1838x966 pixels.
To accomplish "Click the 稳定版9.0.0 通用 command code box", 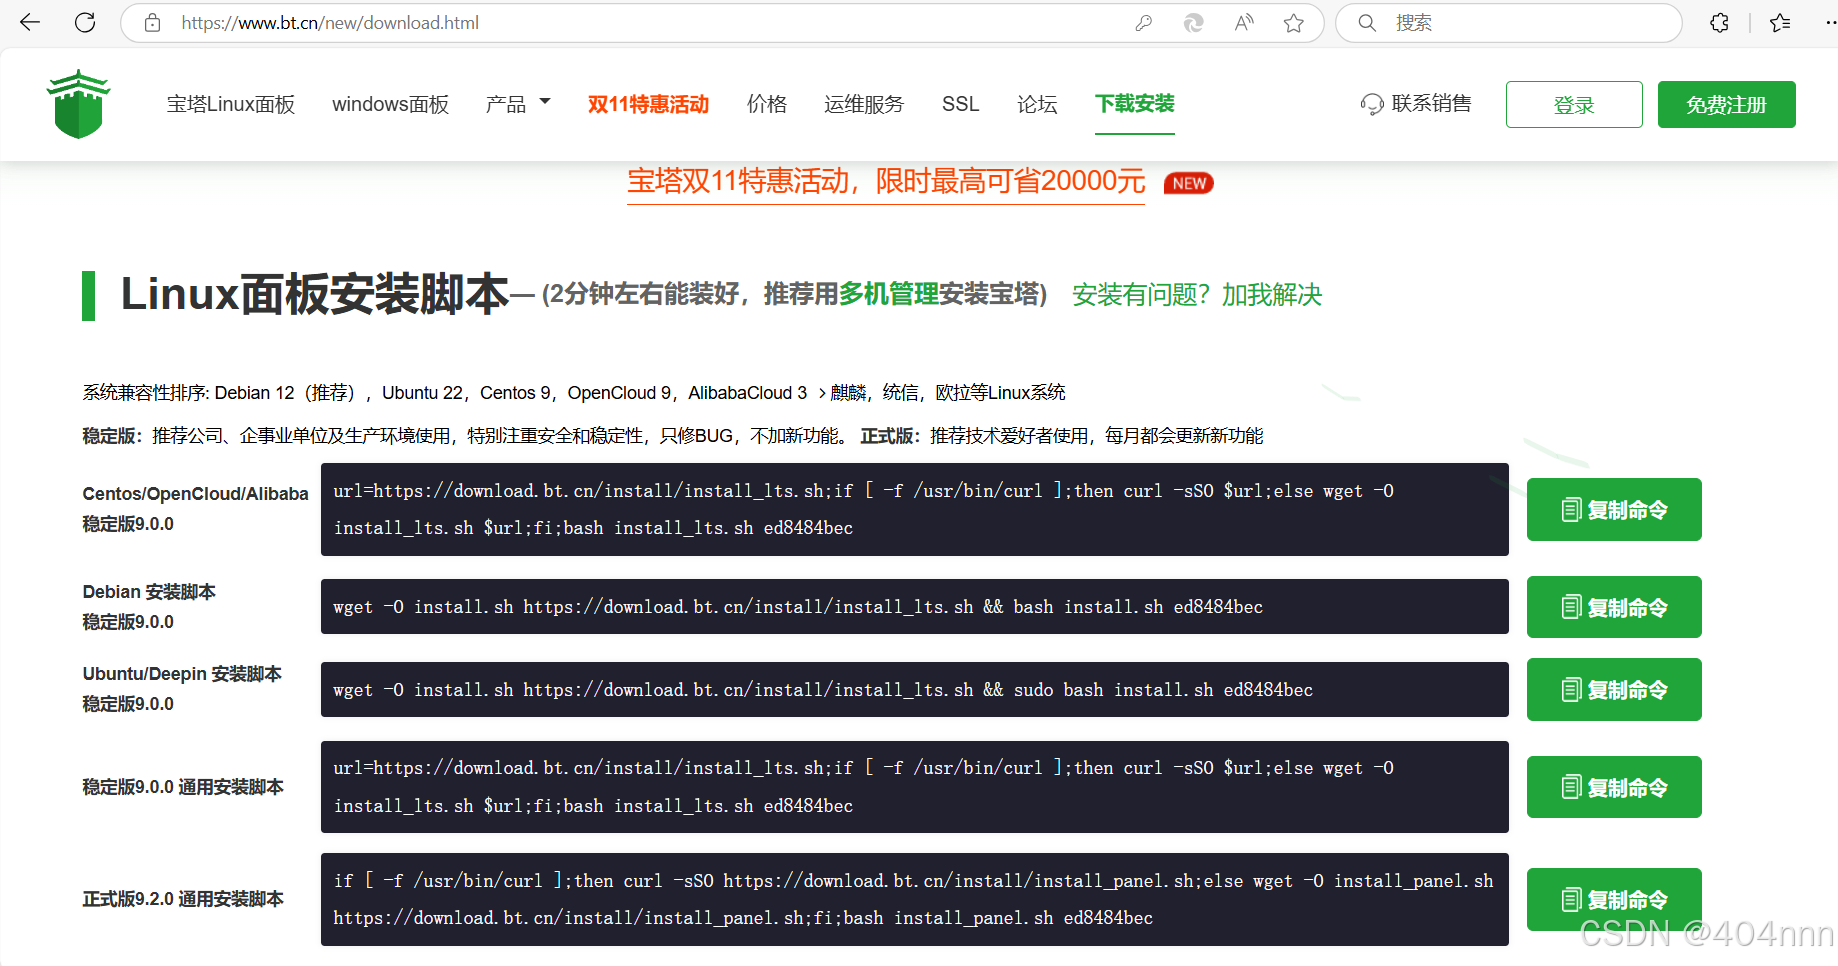I will point(915,787).
